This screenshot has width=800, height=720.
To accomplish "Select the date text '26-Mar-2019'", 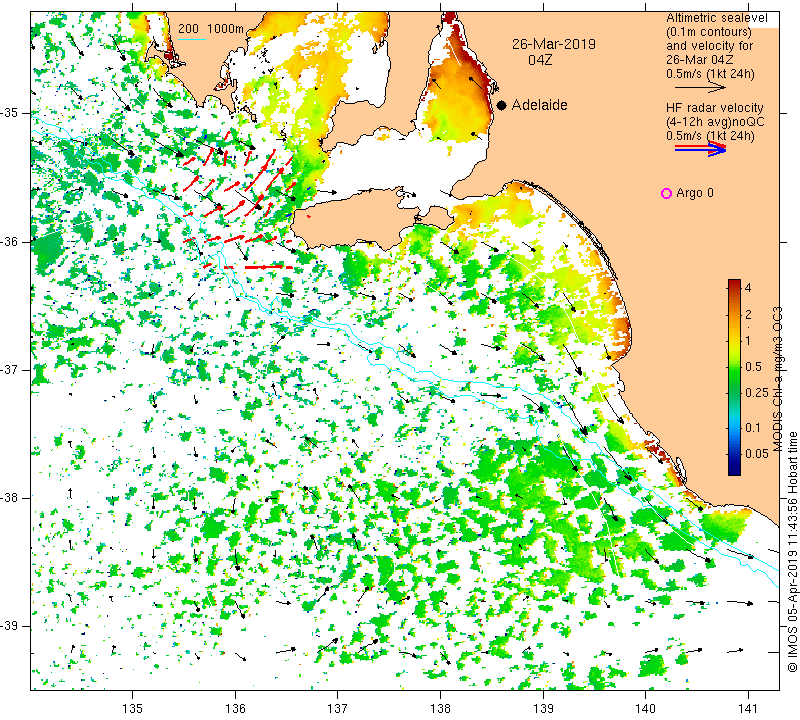I will (554, 44).
